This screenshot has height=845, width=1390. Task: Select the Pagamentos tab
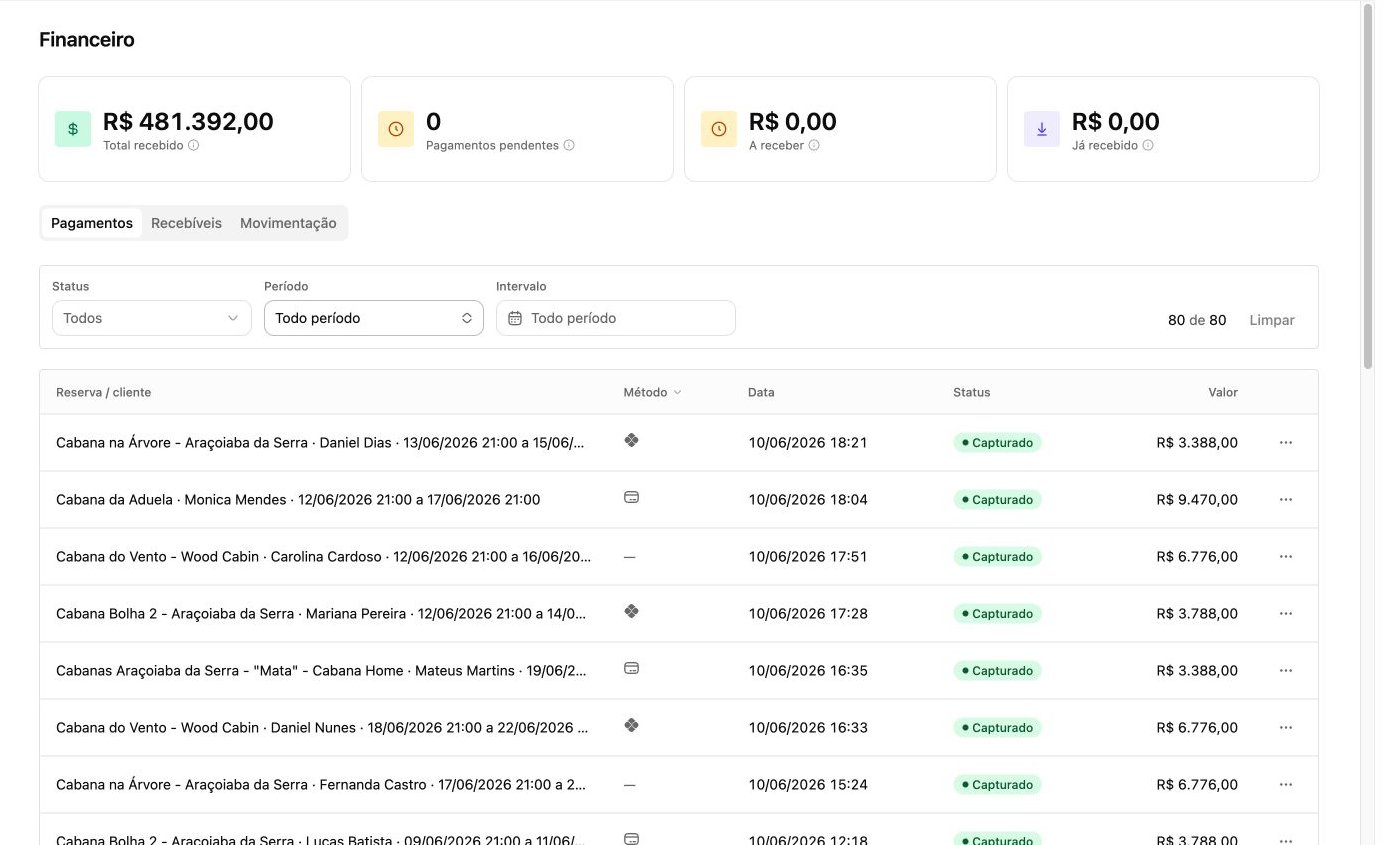click(x=92, y=223)
